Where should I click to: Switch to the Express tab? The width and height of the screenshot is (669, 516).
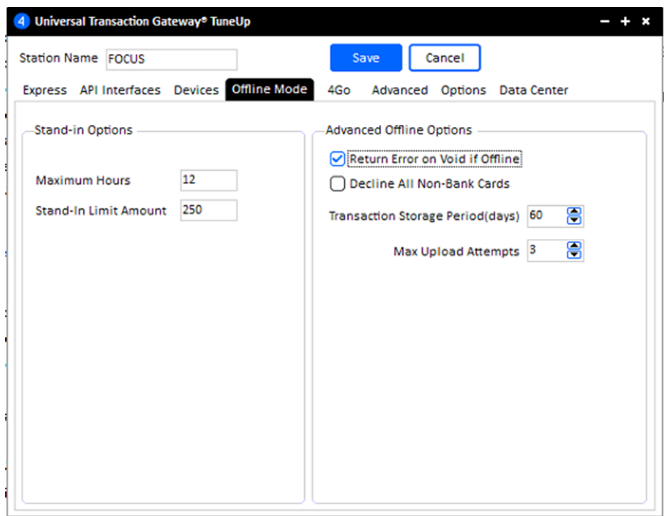tap(44, 90)
